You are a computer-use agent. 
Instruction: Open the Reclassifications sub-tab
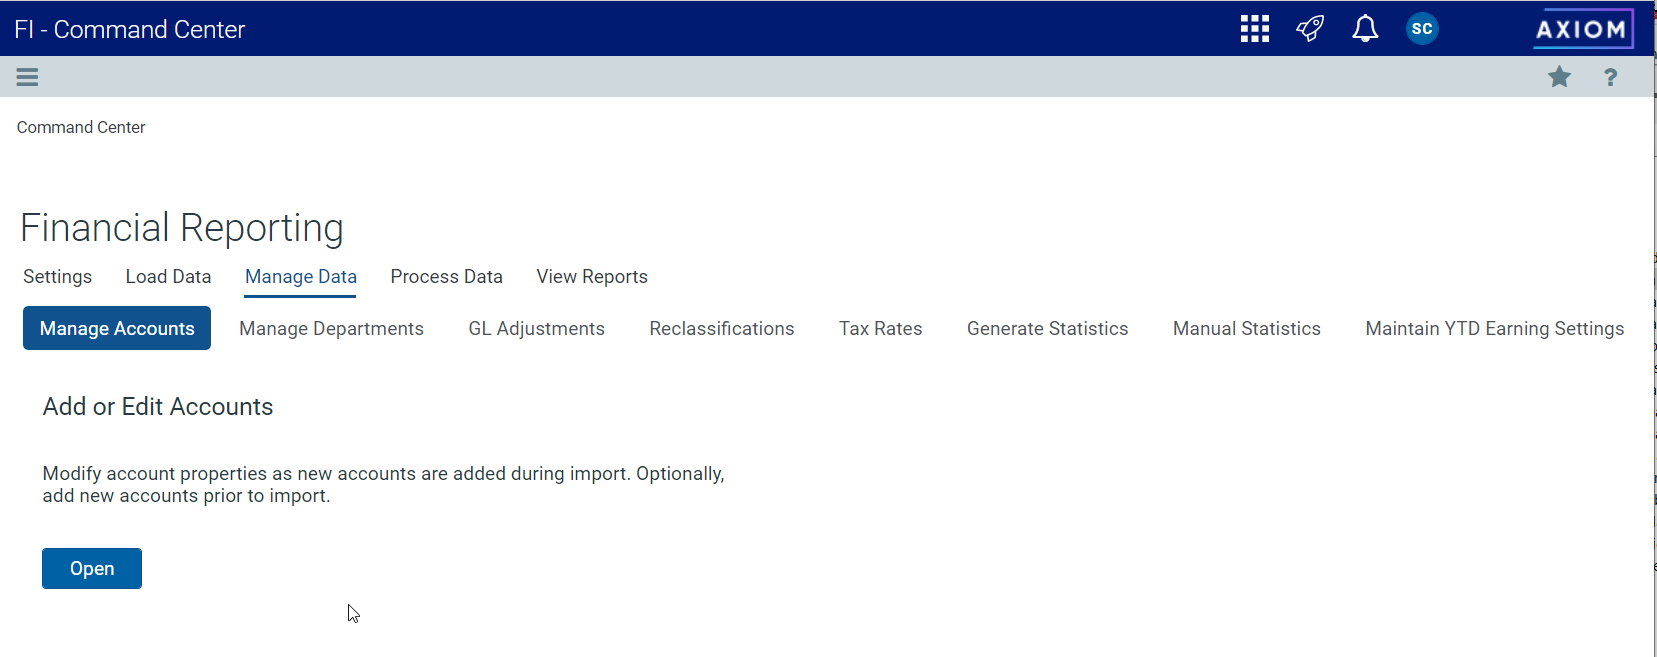[x=721, y=329]
